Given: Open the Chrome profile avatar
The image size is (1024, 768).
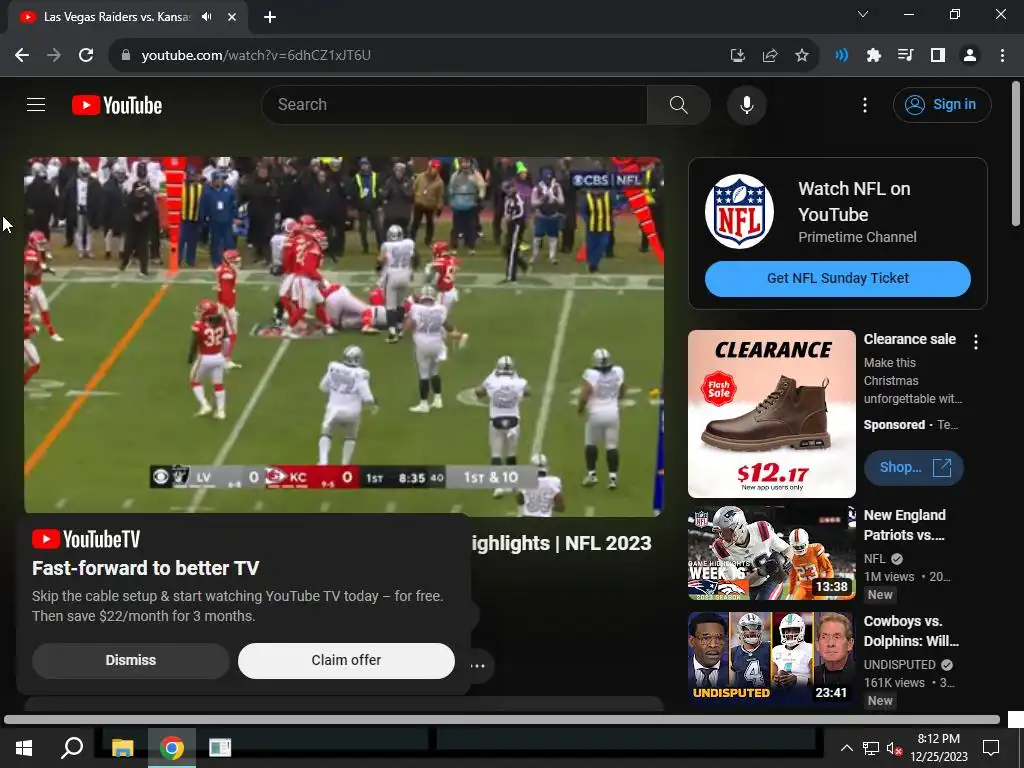Looking at the screenshot, I should click(970, 56).
